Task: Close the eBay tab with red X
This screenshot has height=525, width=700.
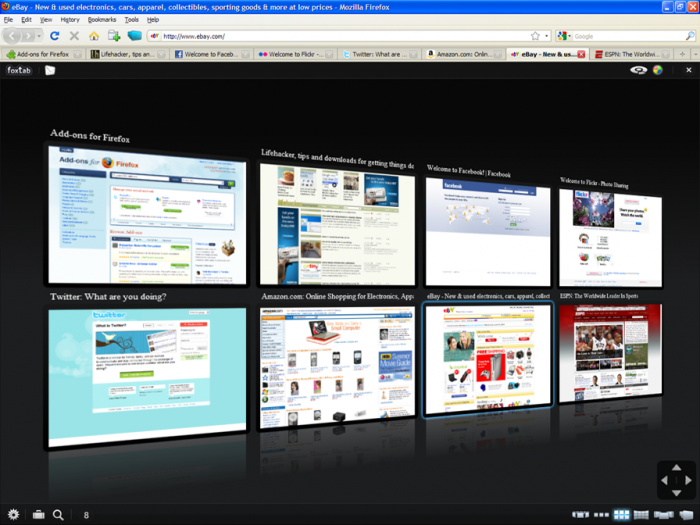Action: click(581, 54)
